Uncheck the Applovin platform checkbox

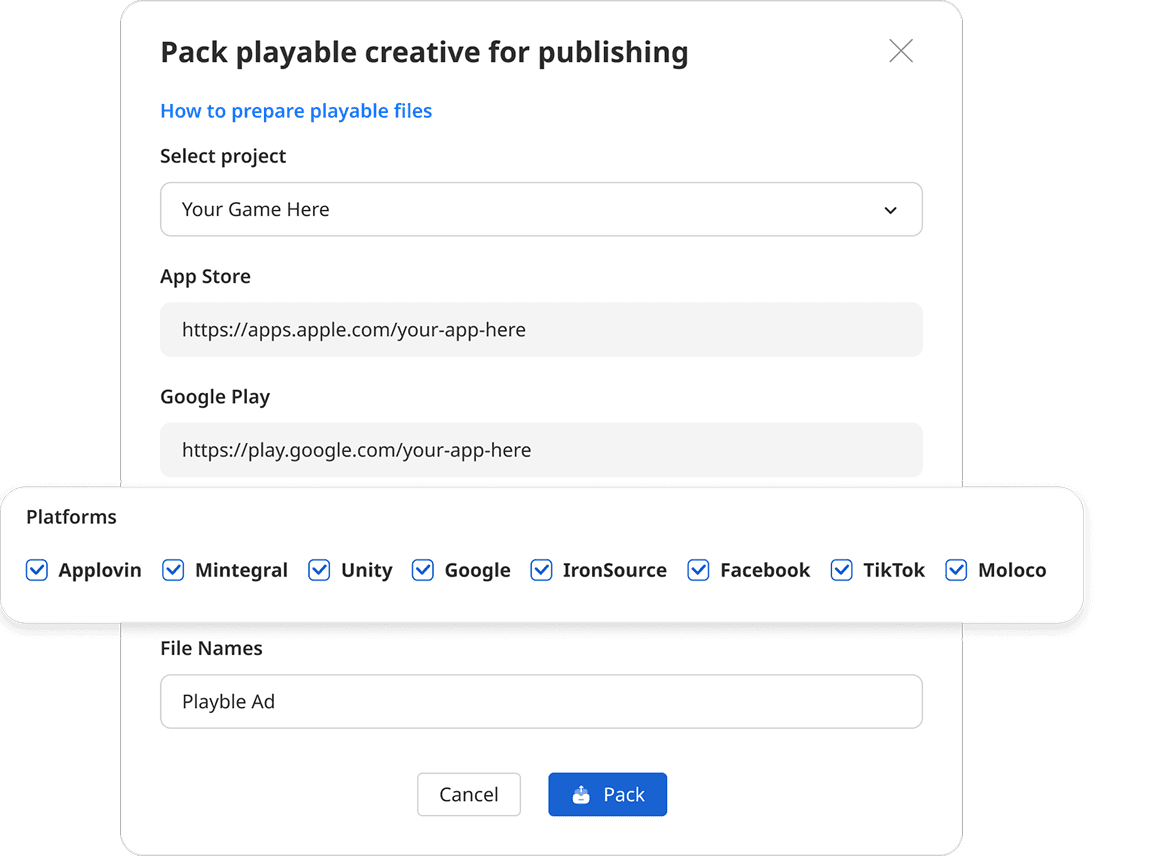pos(37,570)
